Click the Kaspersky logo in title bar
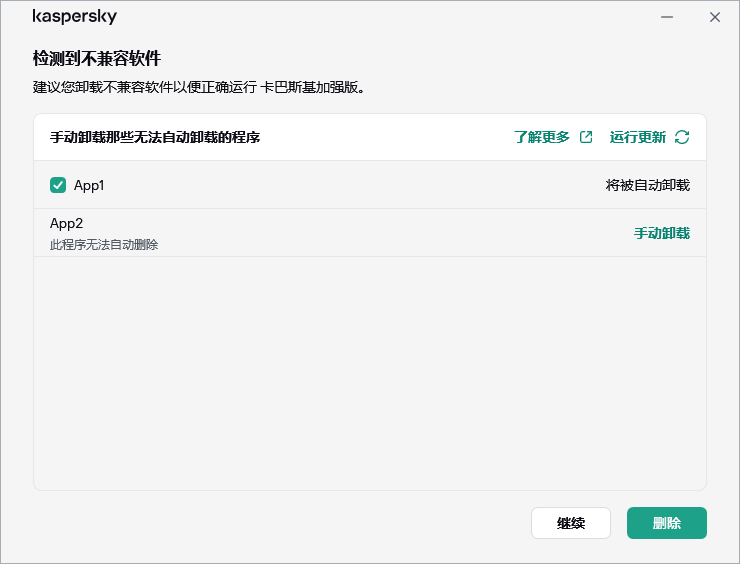 coord(74,17)
